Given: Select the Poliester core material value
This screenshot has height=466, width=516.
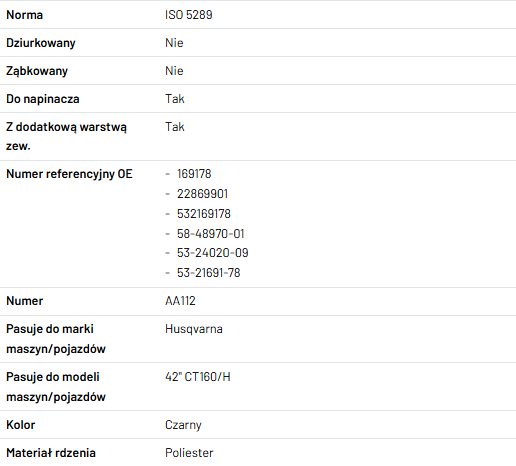Looking at the screenshot, I should pyautogui.click(x=189, y=453).
